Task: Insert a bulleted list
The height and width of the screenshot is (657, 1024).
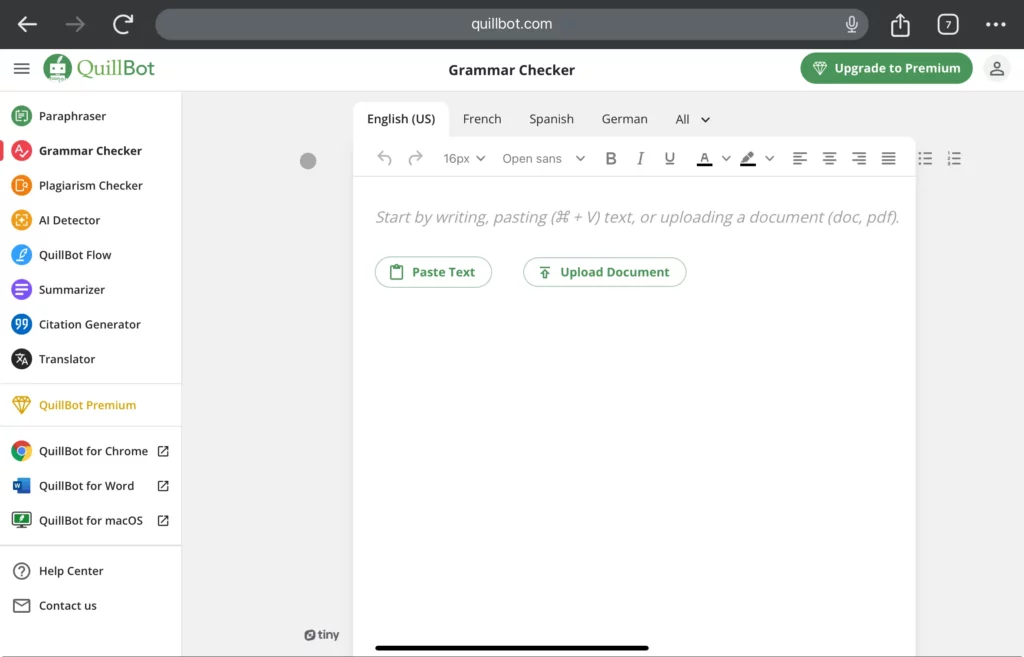Action: click(x=925, y=158)
